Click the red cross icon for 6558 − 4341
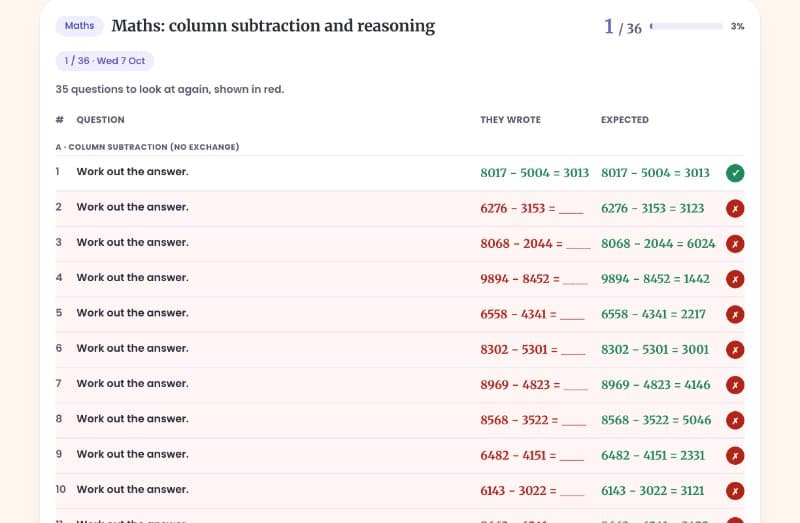 click(x=735, y=314)
